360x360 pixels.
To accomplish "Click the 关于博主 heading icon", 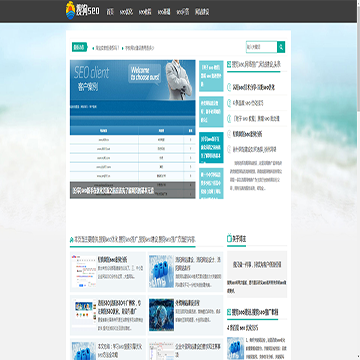I will pyautogui.click(x=229, y=239).
